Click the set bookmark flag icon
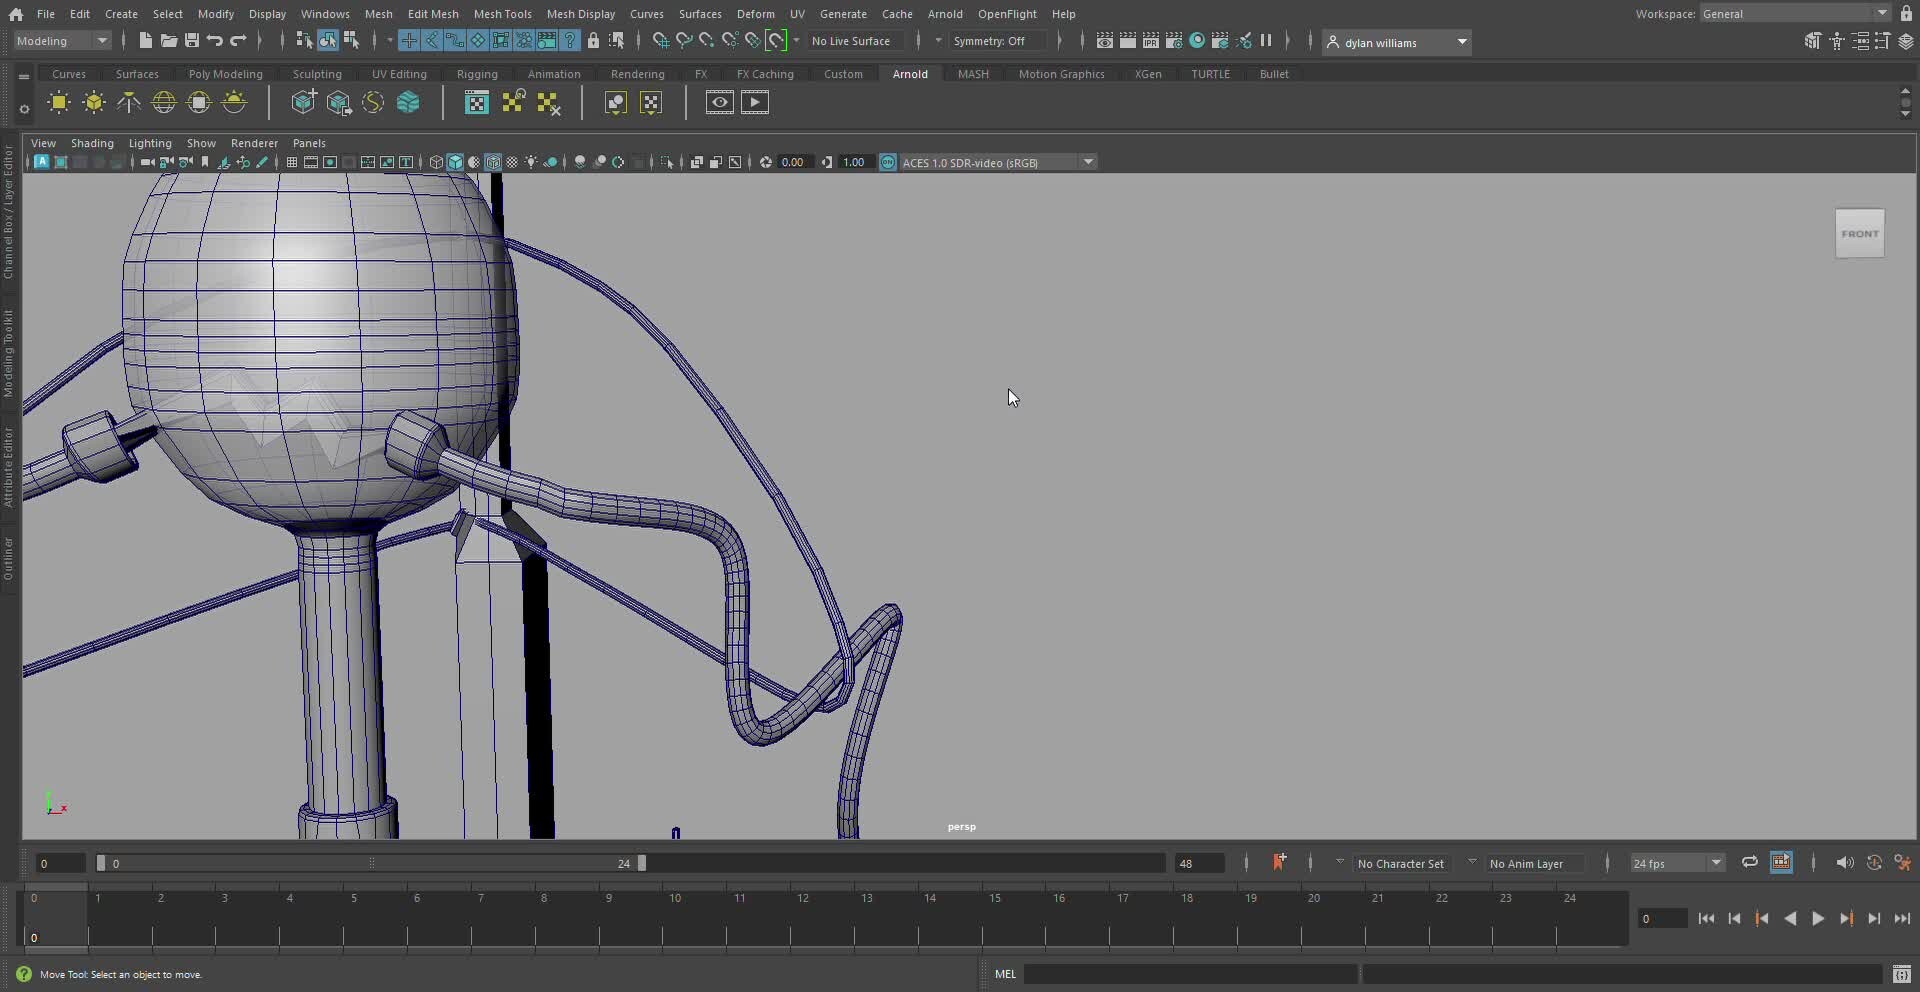Screen dimensions: 1920x992 (1279, 863)
